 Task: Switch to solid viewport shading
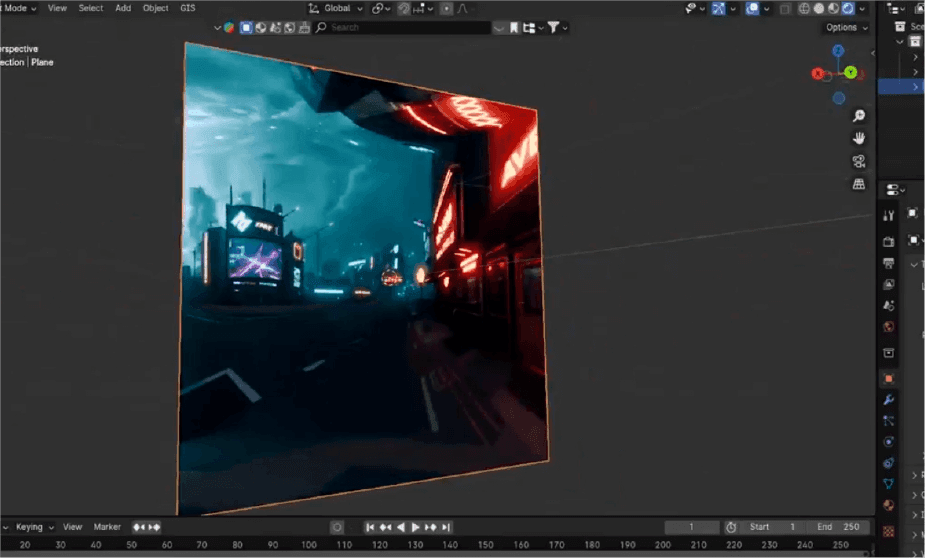819,8
